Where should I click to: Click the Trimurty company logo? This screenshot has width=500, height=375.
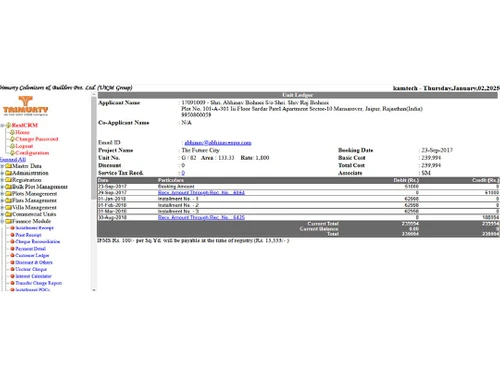(x=26, y=106)
